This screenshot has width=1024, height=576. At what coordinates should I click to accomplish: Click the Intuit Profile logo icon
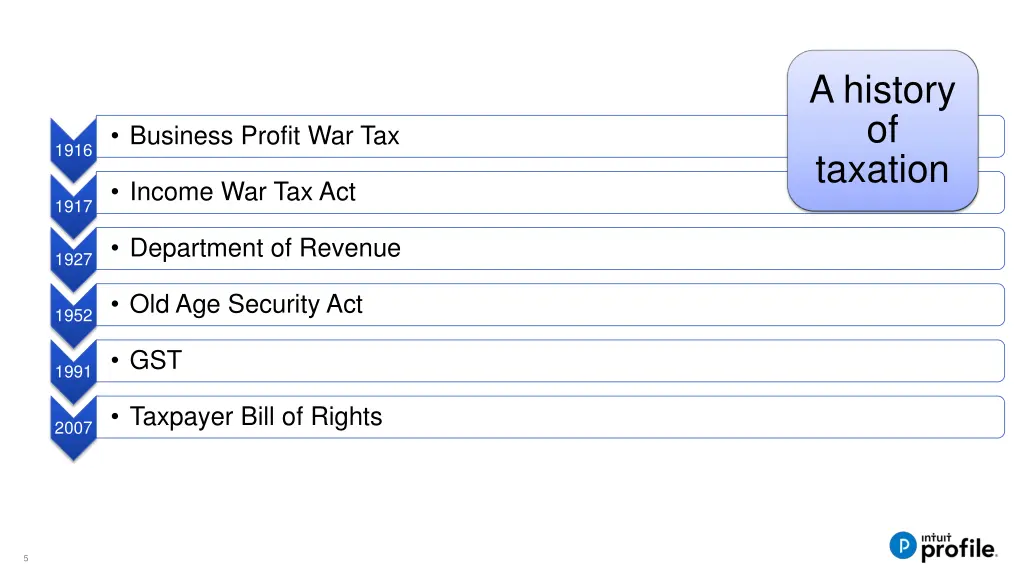tap(903, 545)
